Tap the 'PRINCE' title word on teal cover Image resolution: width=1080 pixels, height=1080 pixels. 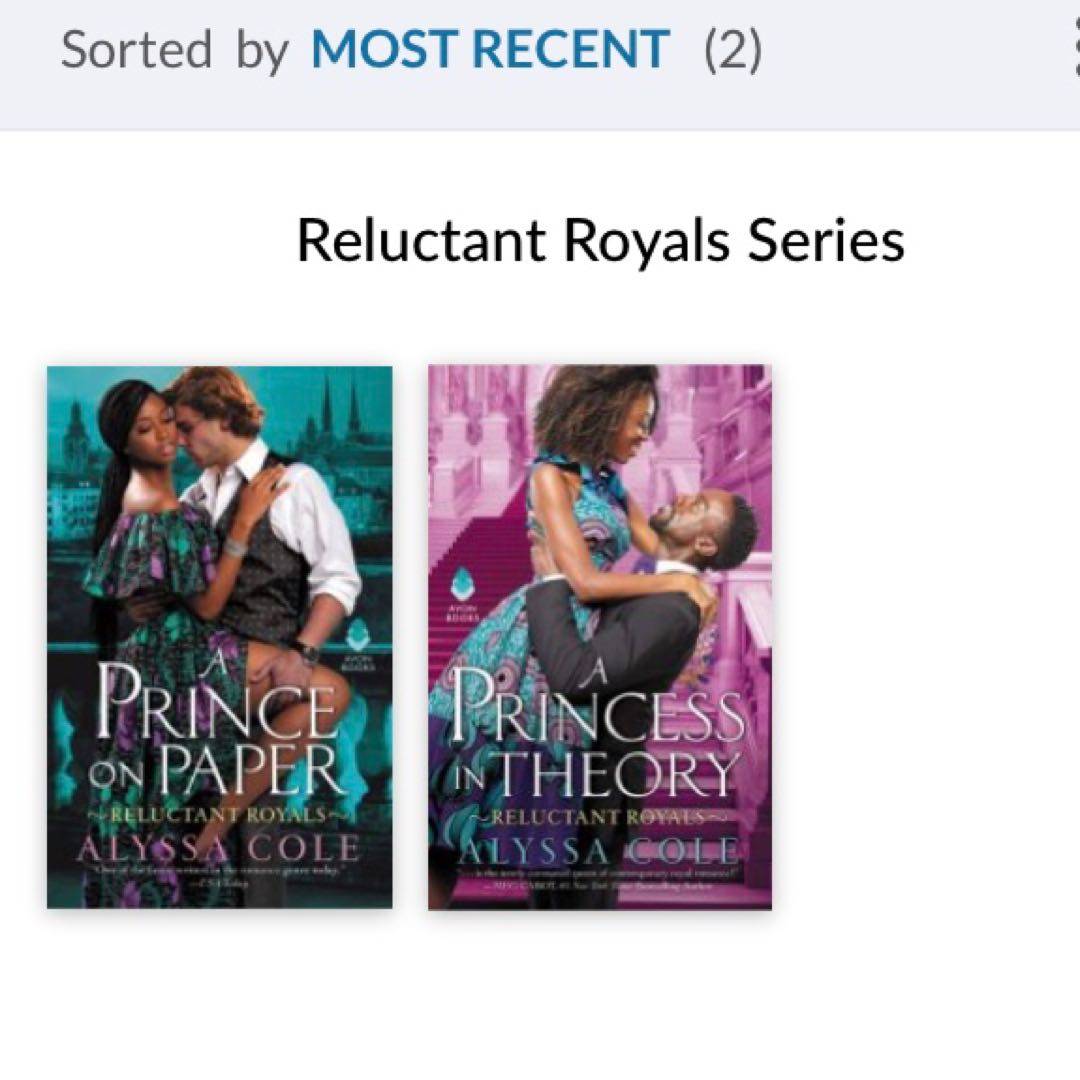[215, 704]
